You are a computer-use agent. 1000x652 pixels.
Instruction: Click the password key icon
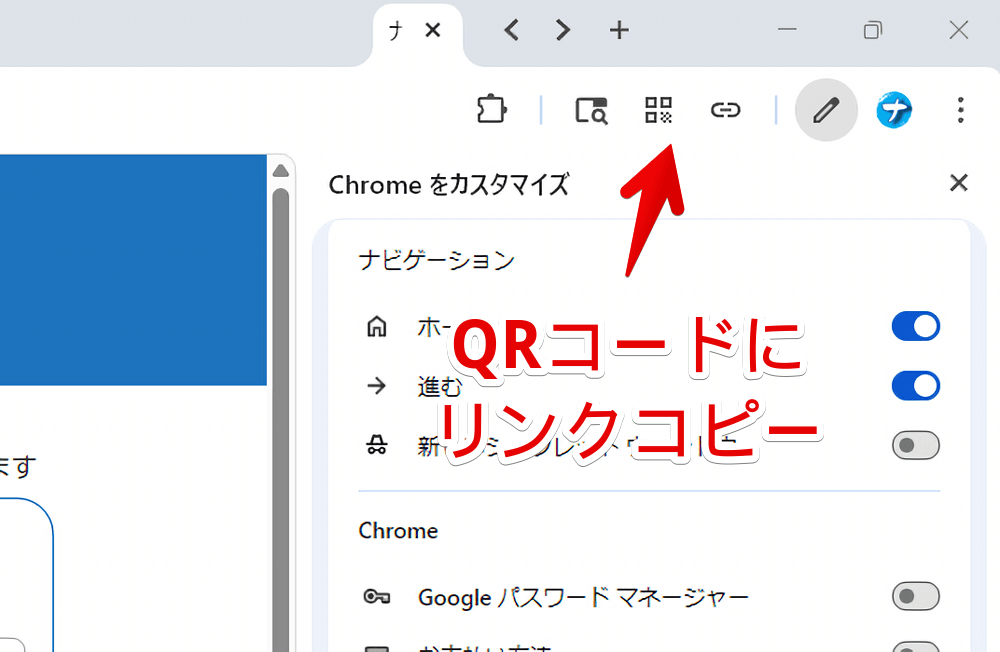(376, 596)
